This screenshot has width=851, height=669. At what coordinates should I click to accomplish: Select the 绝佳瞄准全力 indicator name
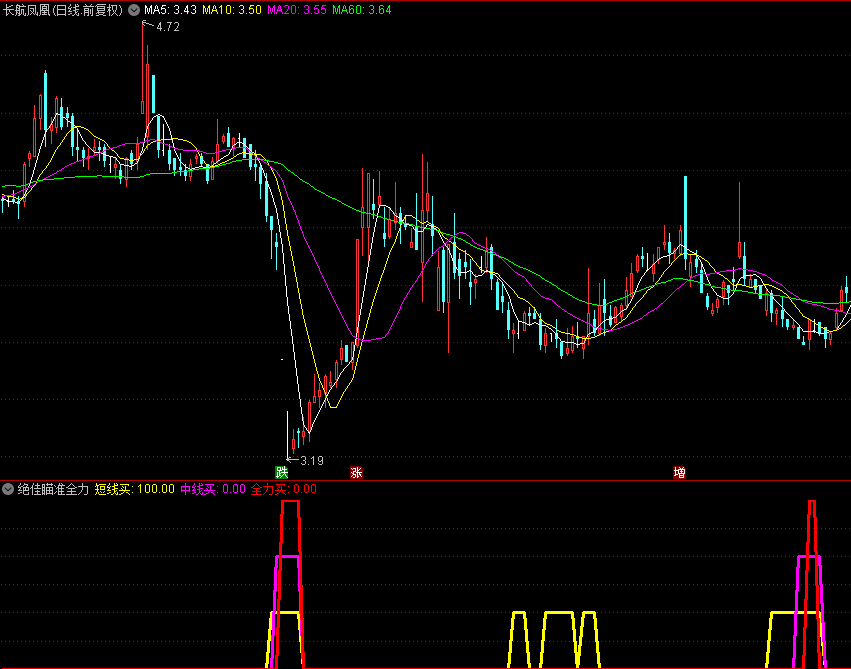tap(53, 489)
